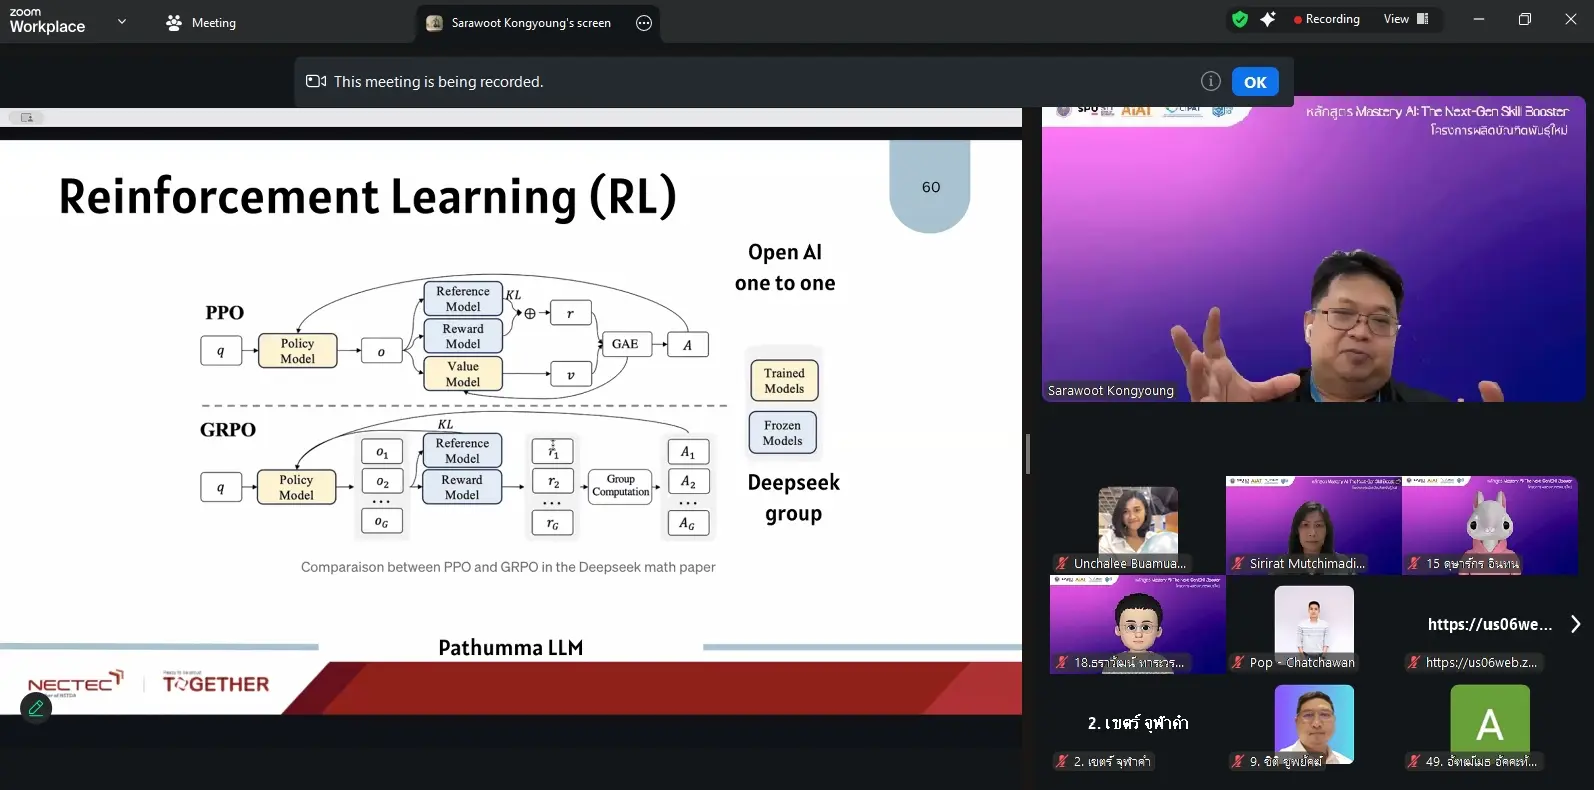1594x790 pixels.
Task: Show next page of participant videos
Action: (x=1575, y=624)
